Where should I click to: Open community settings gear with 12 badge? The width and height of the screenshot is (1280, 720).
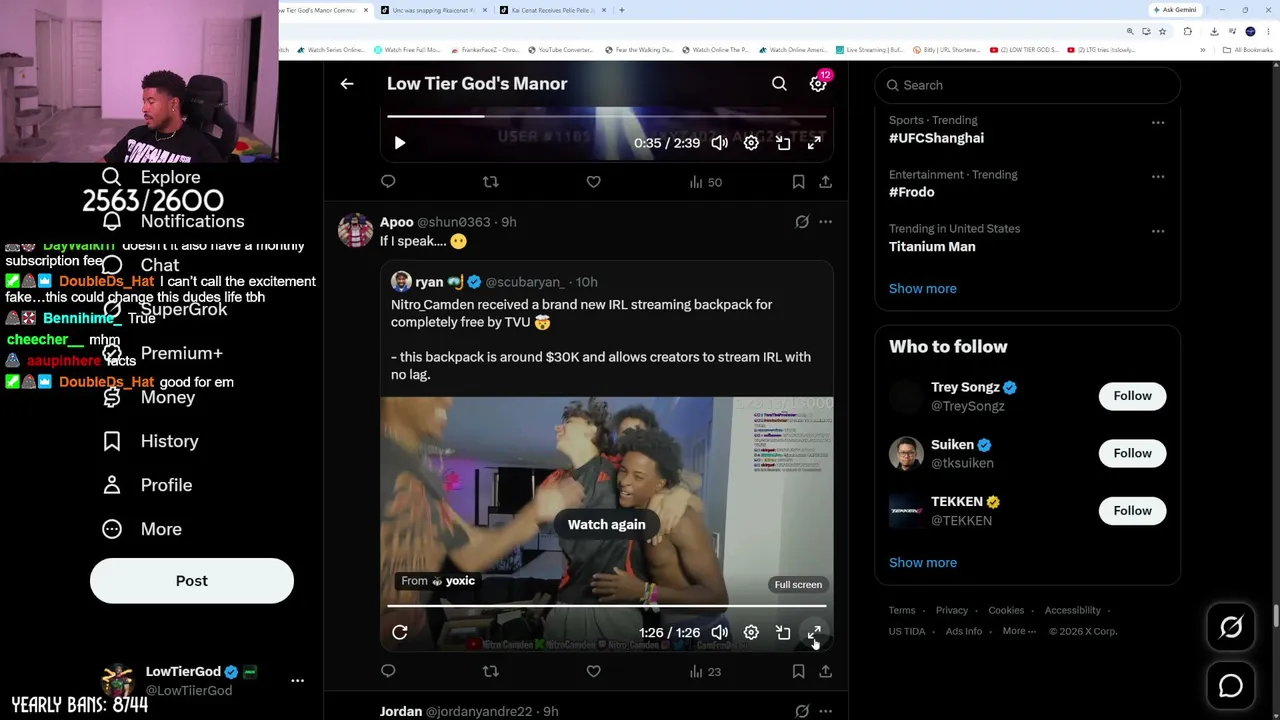click(818, 84)
